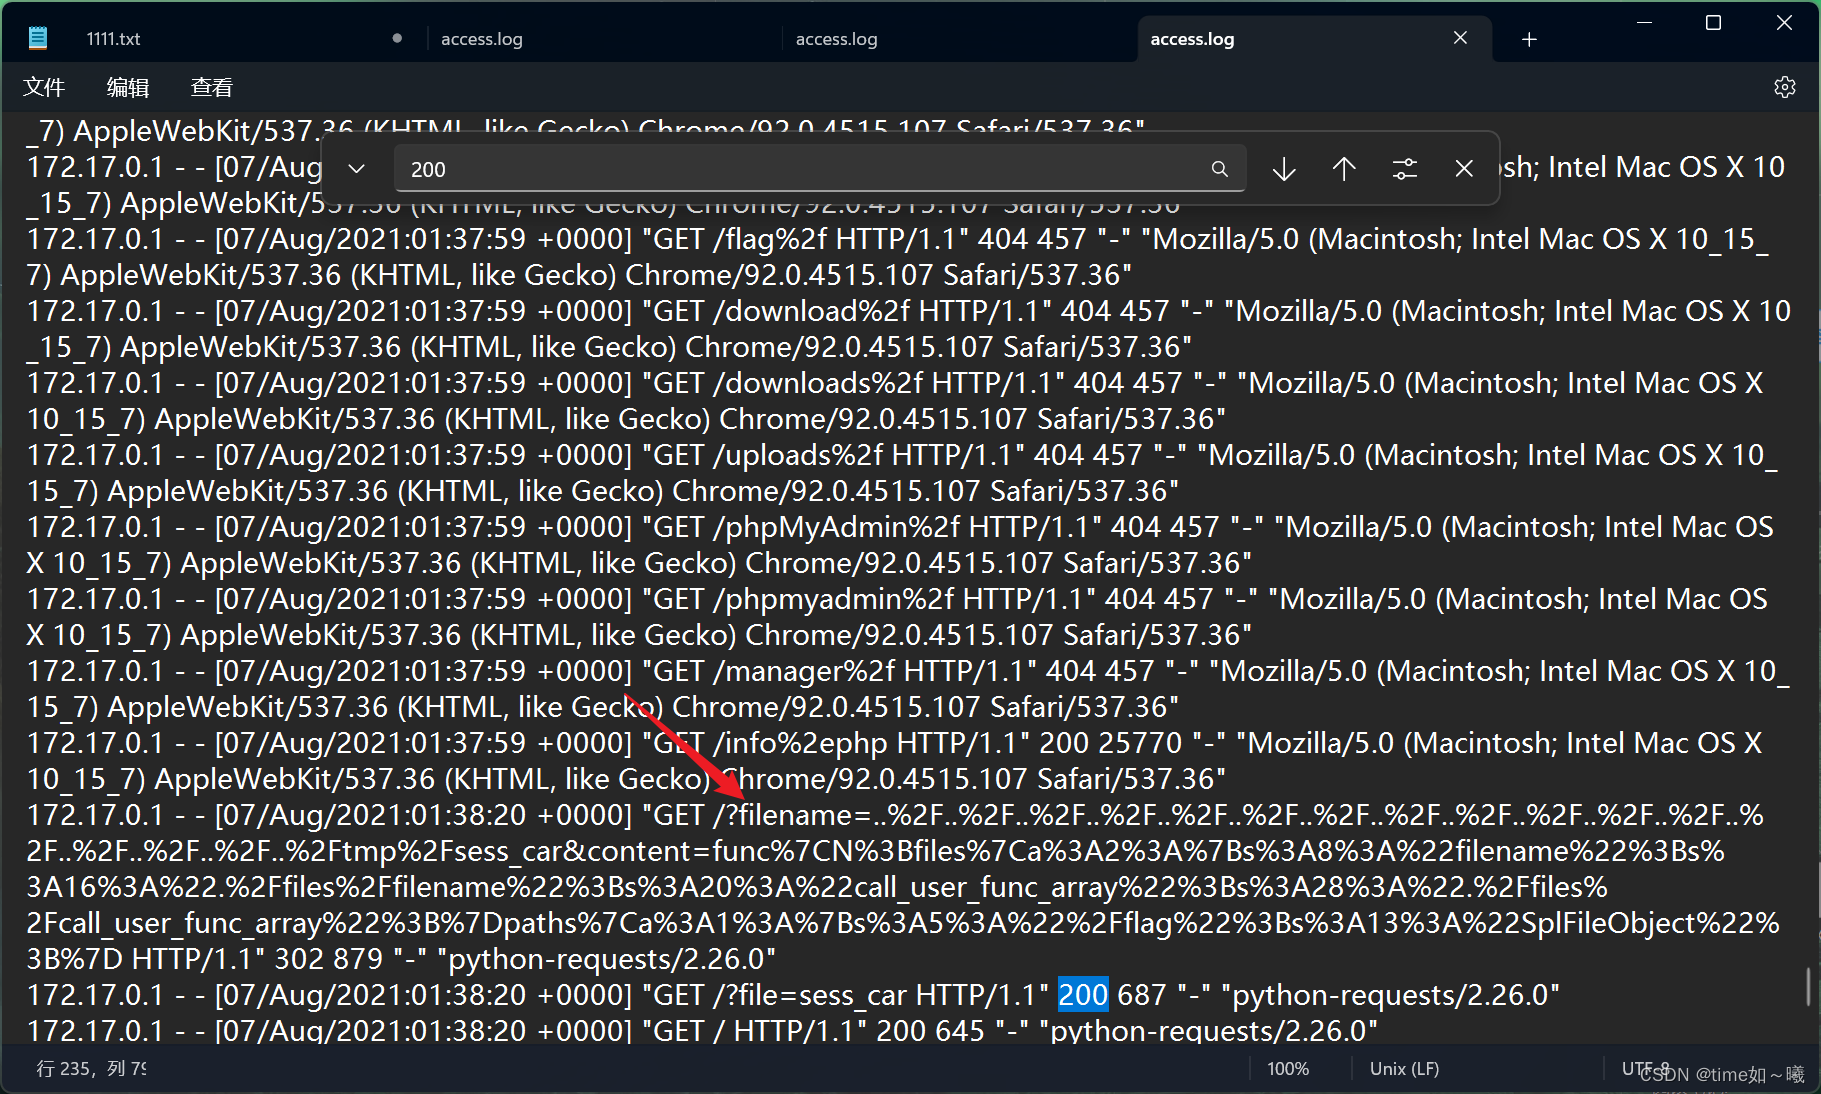The image size is (1821, 1094).
Task: Click the search magnifier icon in find box
Action: 1219,169
